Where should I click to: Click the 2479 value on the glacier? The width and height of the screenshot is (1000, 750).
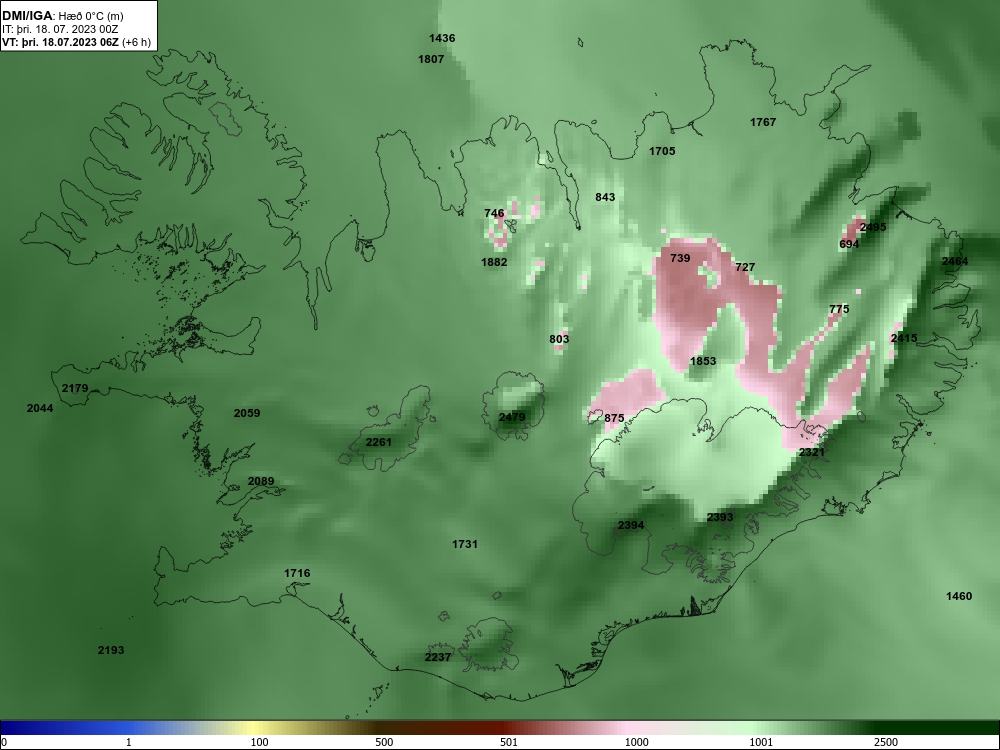[x=511, y=417]
